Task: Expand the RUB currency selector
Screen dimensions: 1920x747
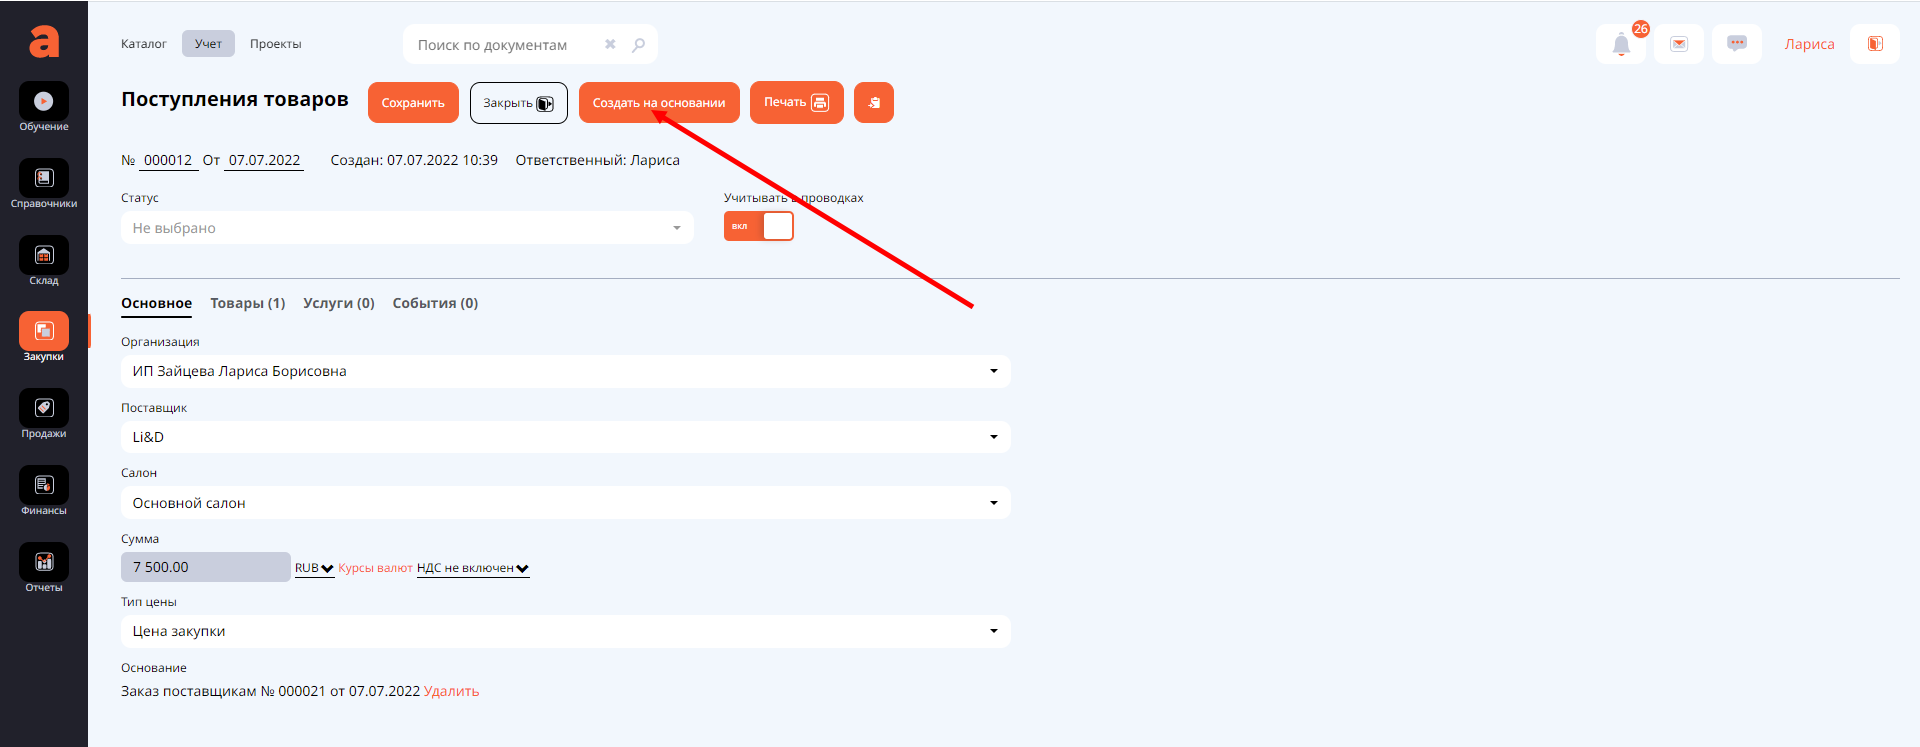Action: (x=314, y=568)
